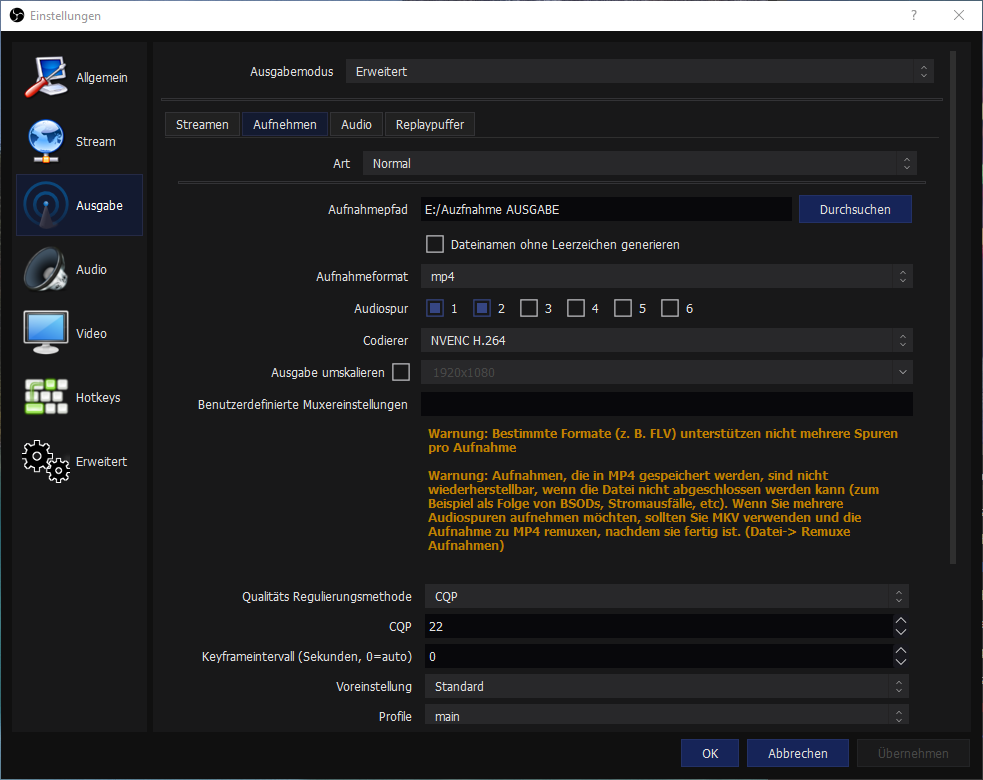Image resolution: width=983 pixels, height=780 pixels.
Task: Enable Audiospur 4
Action: coord(576,308)
